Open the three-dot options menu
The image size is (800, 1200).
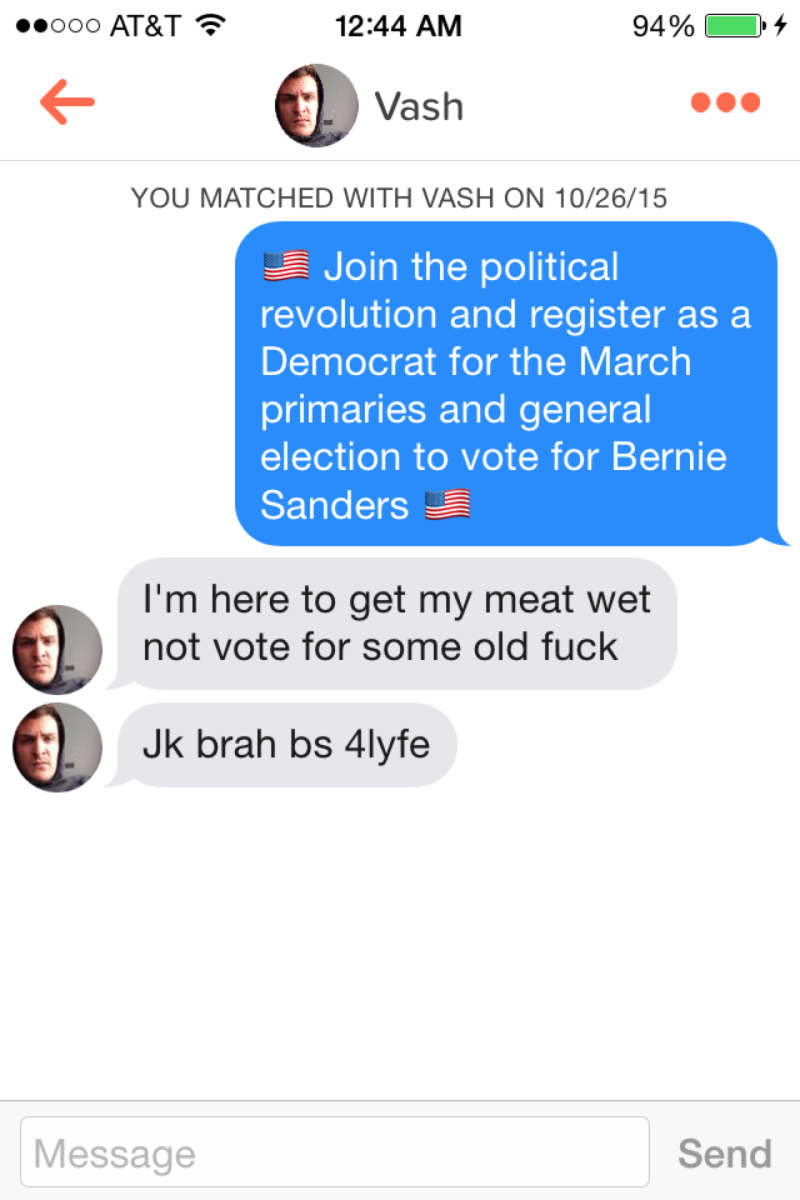point(726,103)
